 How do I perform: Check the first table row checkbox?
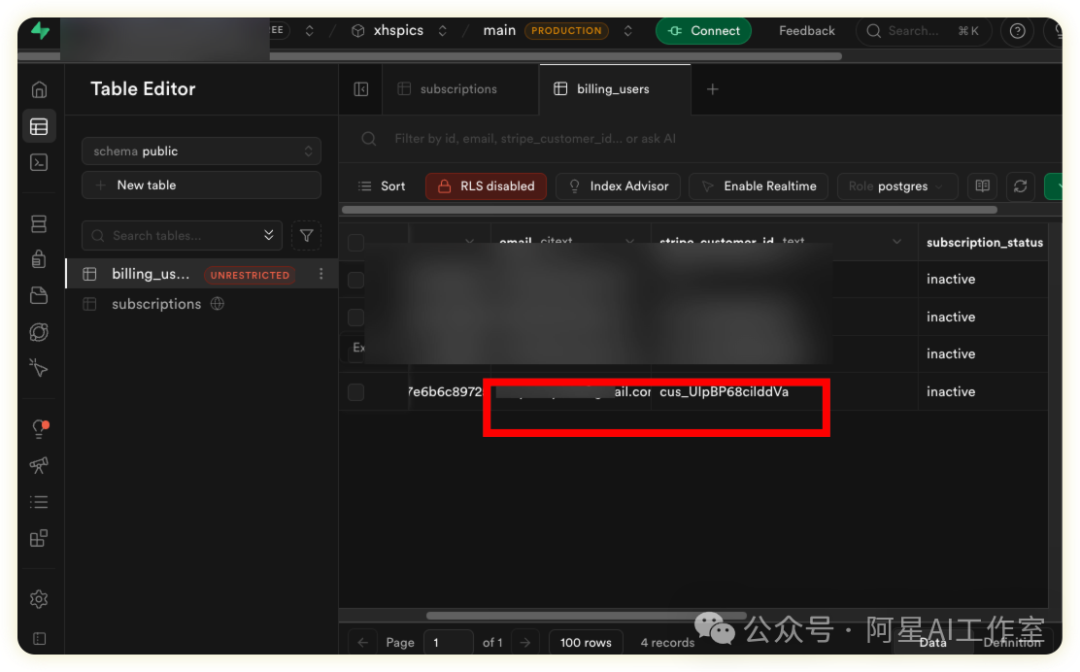(356, 280)
